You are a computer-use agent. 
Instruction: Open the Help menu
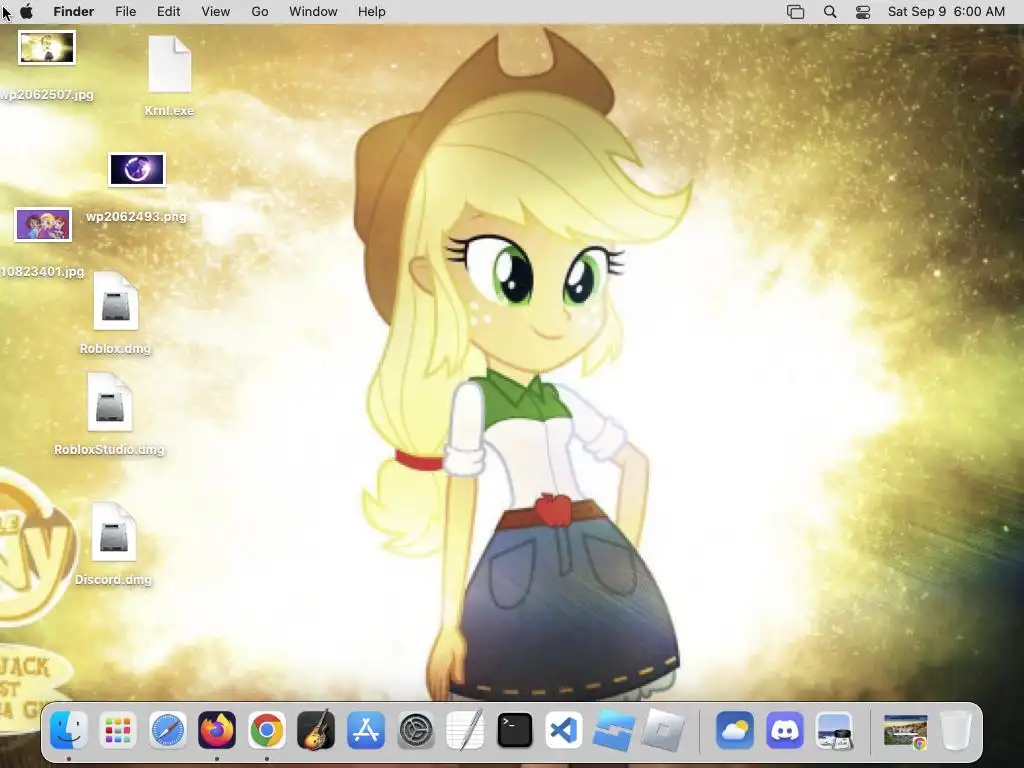[x=372, y=12]
